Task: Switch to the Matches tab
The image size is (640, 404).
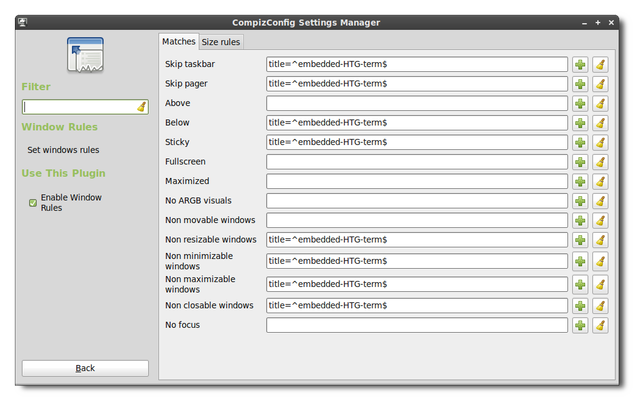Action: tap(179, 42)
